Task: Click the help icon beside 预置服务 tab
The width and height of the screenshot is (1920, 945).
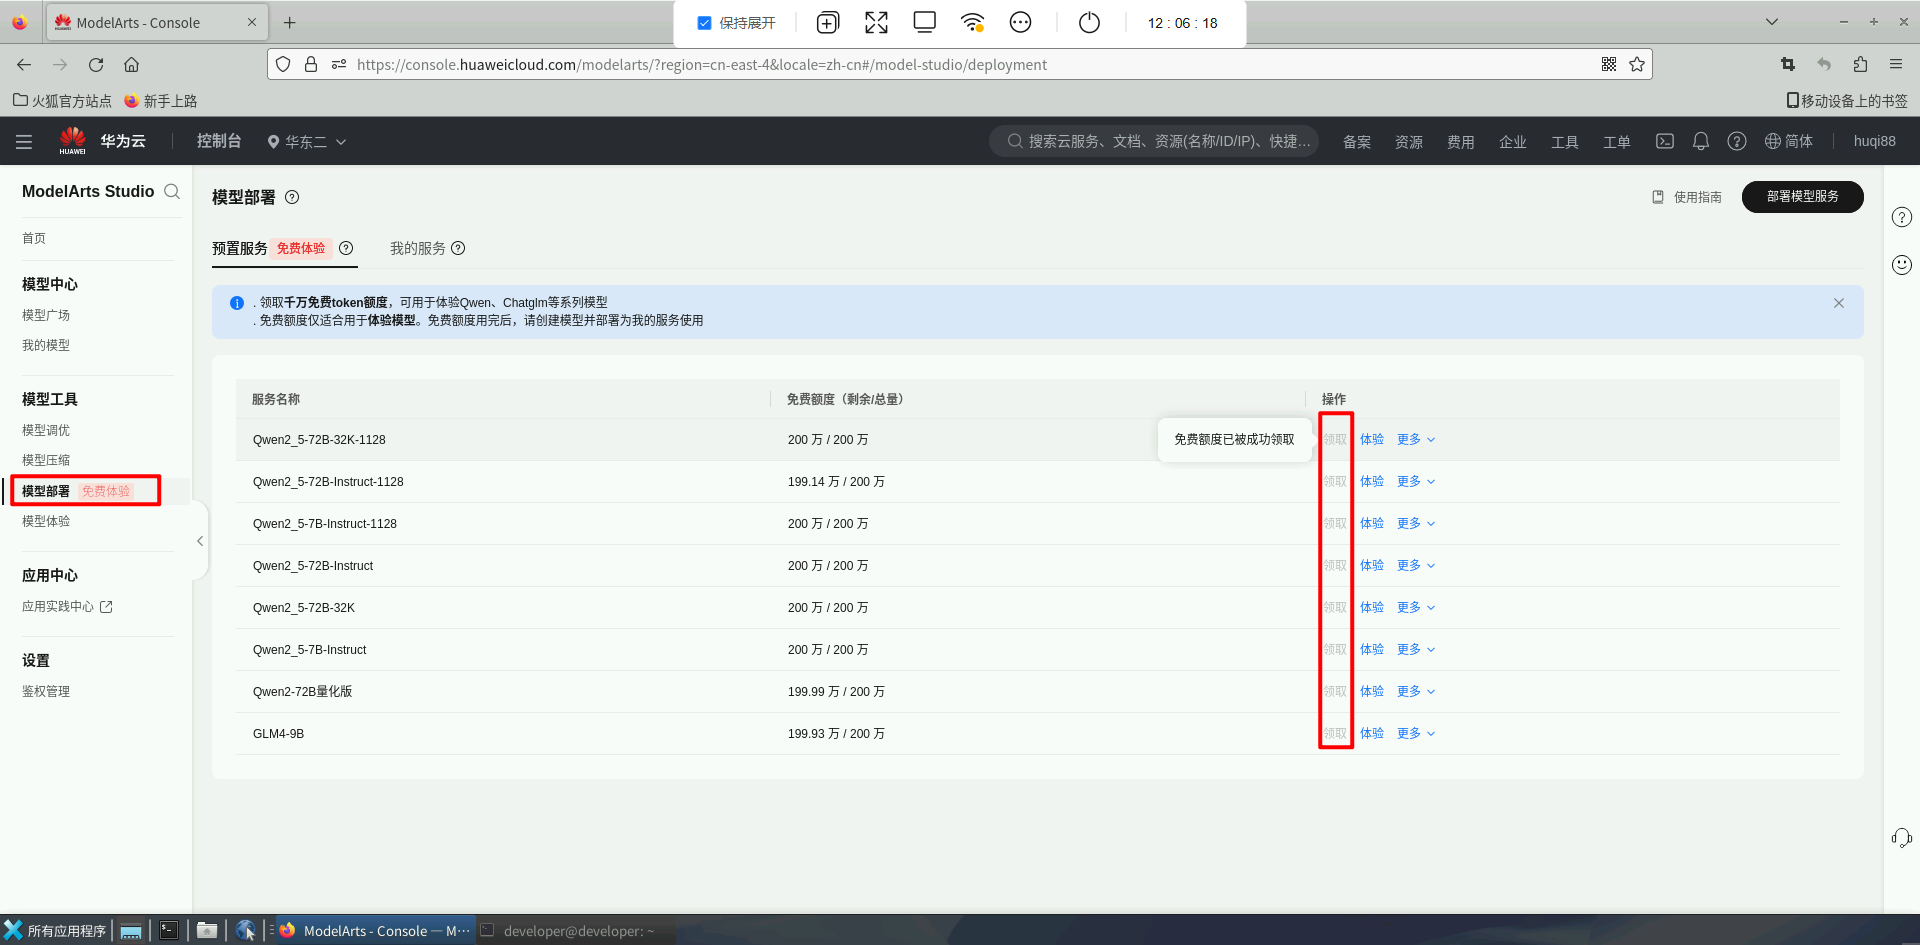Action: tap(346, 248)
